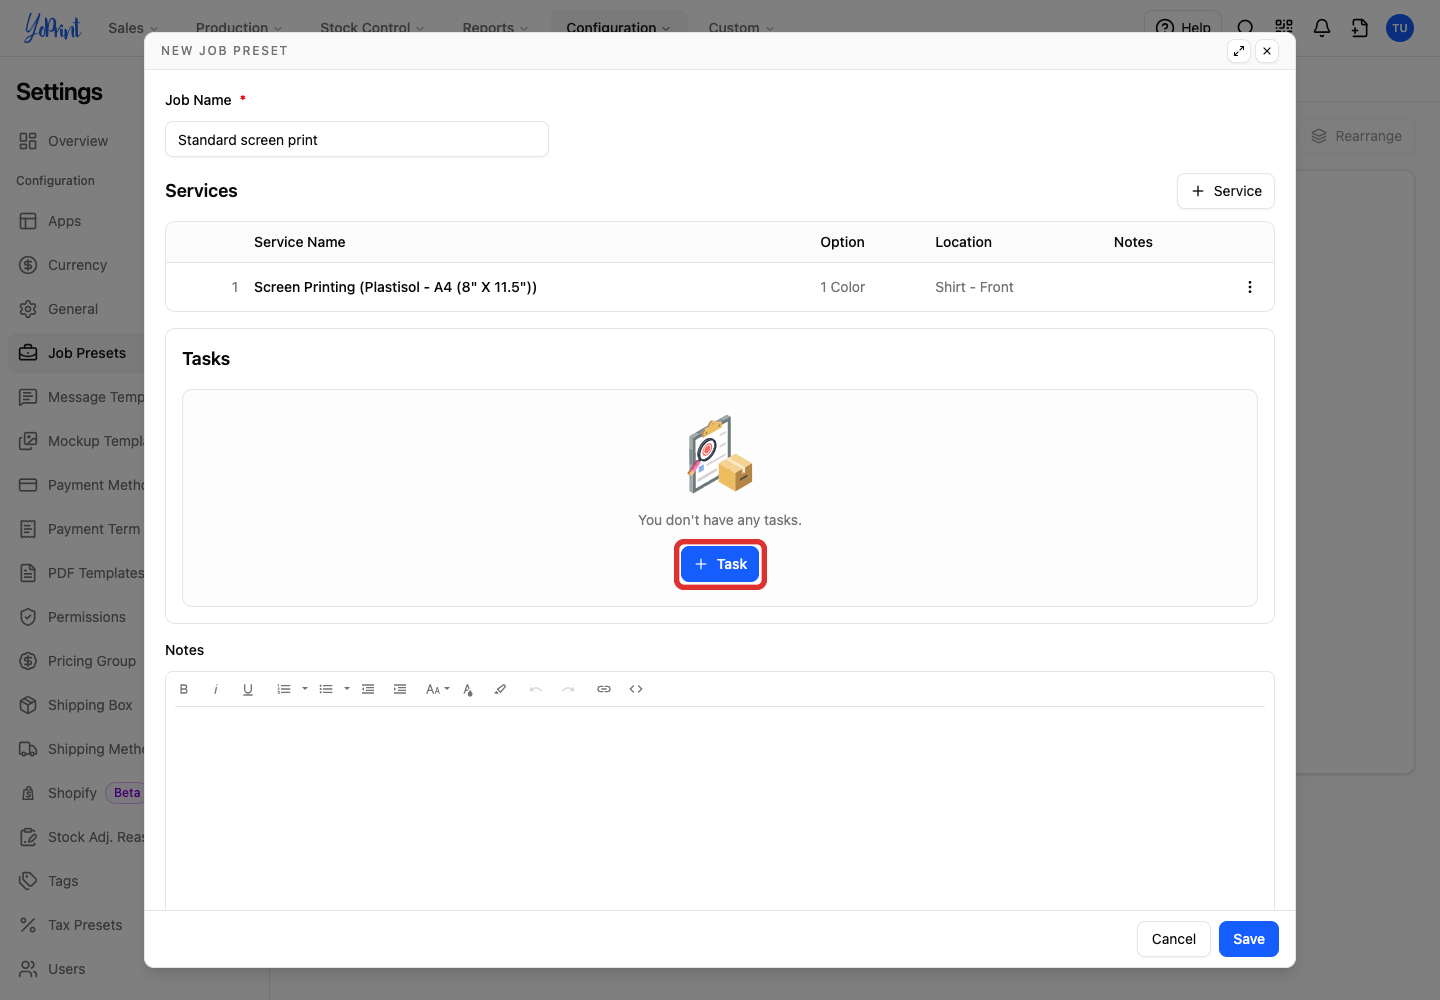Screen dimensions: 1440x1000
Task: Insert an unordered bullet list
Action: point(326,689)
